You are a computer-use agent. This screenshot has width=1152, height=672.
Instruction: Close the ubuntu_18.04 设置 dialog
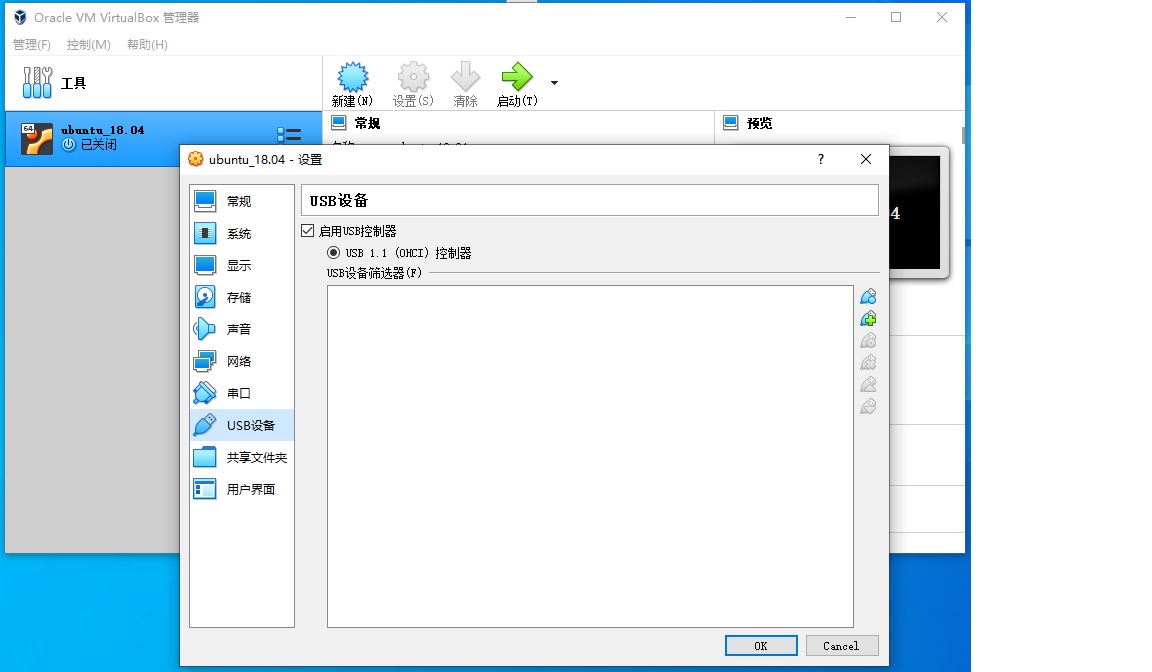pos(866,159)
